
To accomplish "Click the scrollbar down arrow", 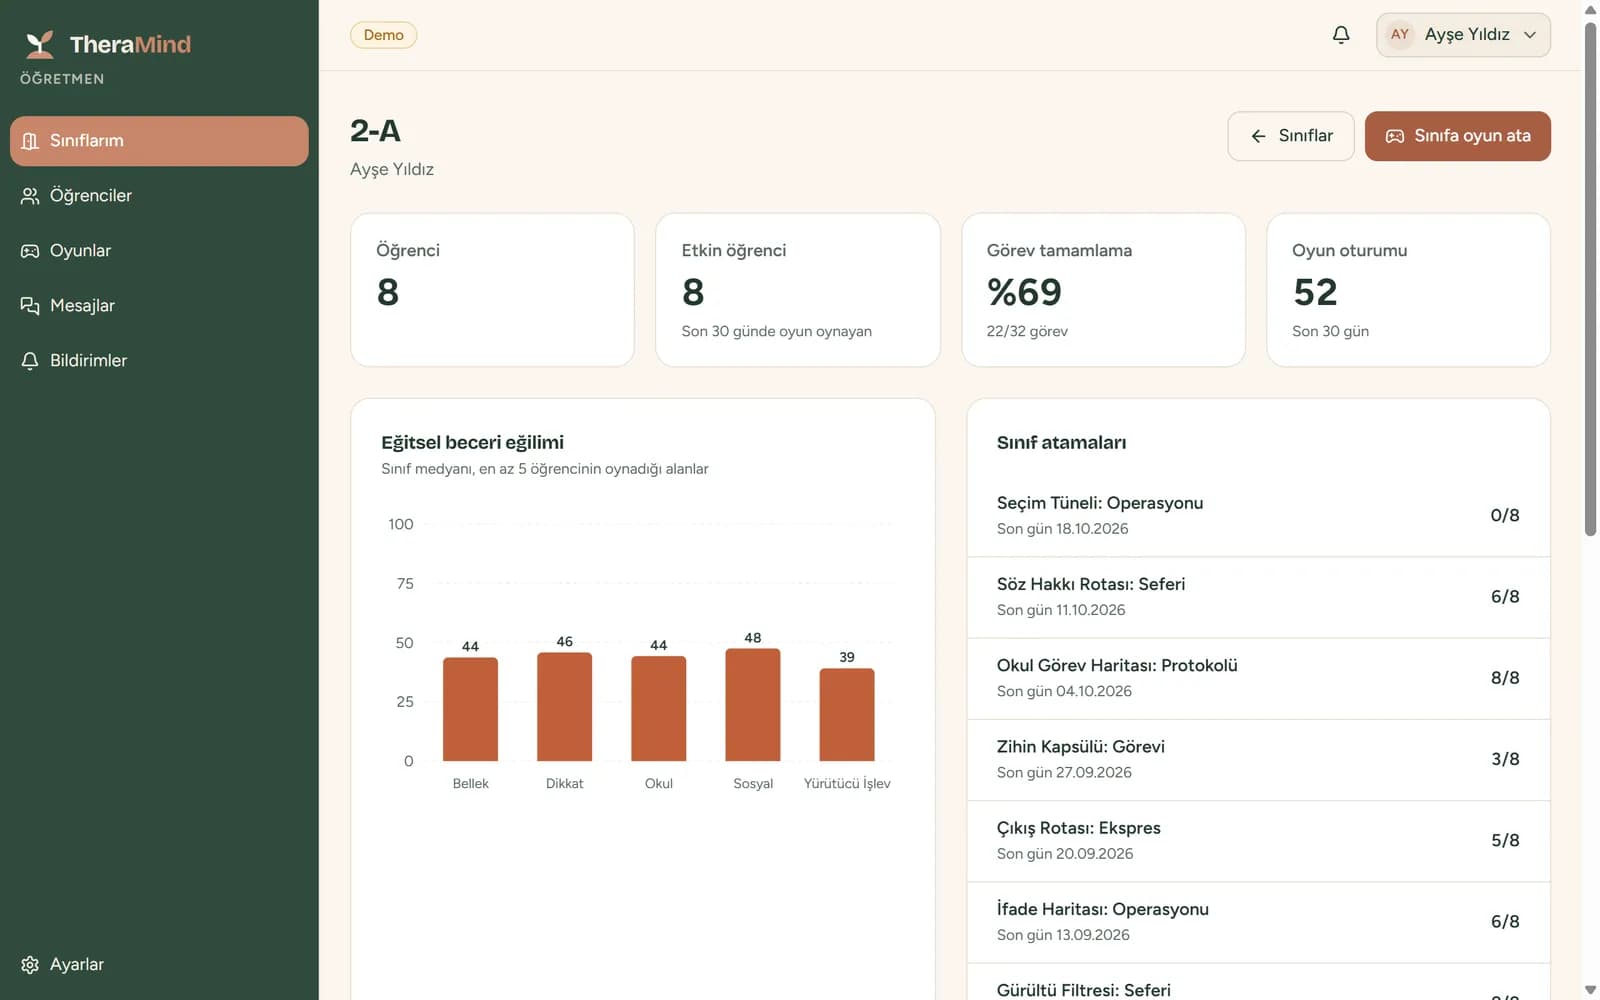I will coord(1590,990).
